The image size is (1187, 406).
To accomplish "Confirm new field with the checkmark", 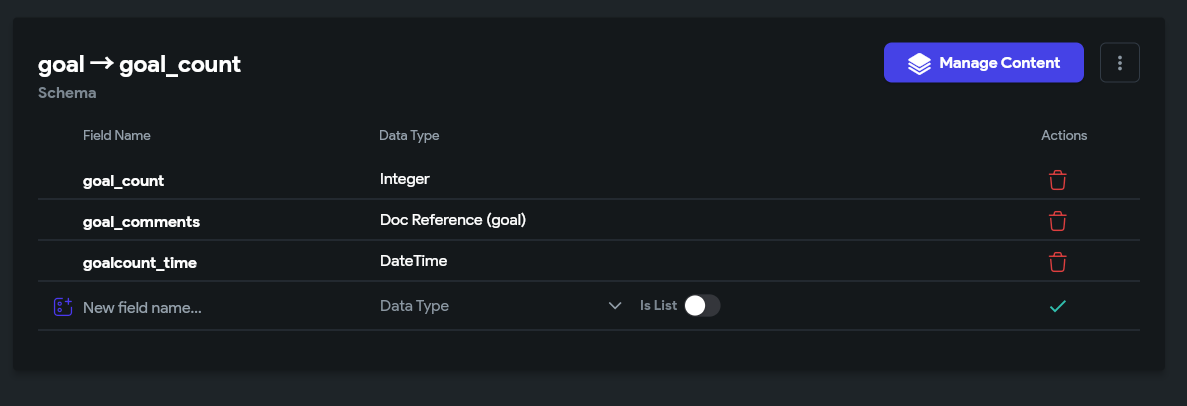I will (x=1057, y=306).
